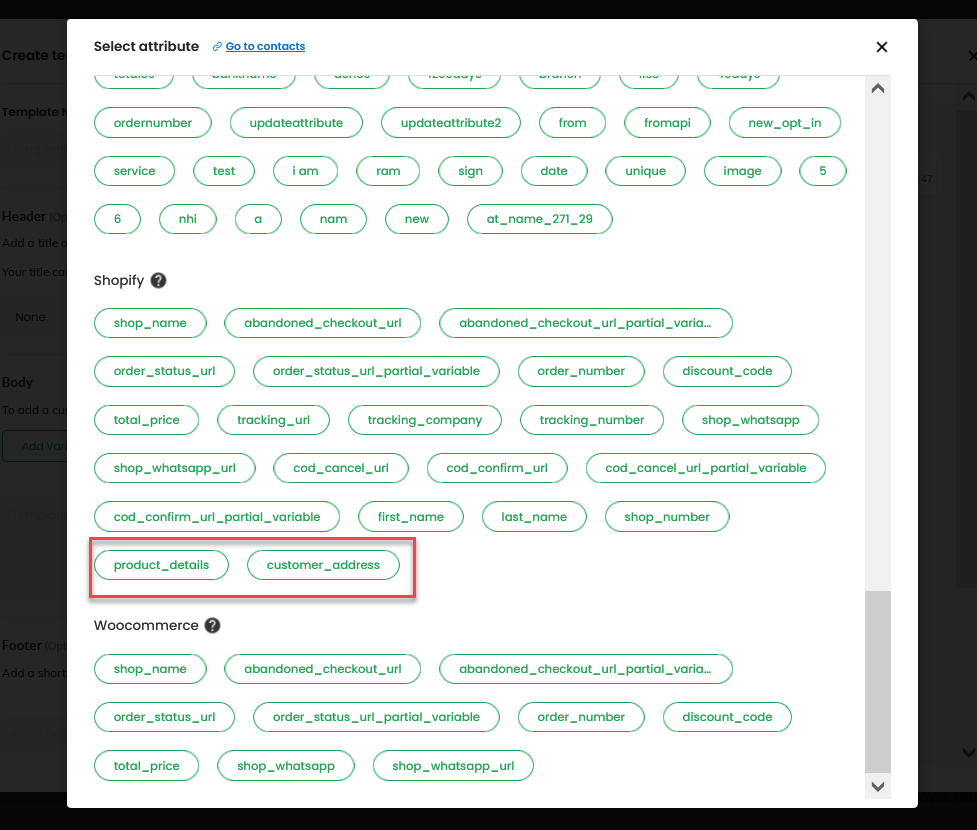Viewport: 977px width, 830px height.
Task: Select Woocommerce shop_whatsapp attribute
Action: tap(285, 766)
